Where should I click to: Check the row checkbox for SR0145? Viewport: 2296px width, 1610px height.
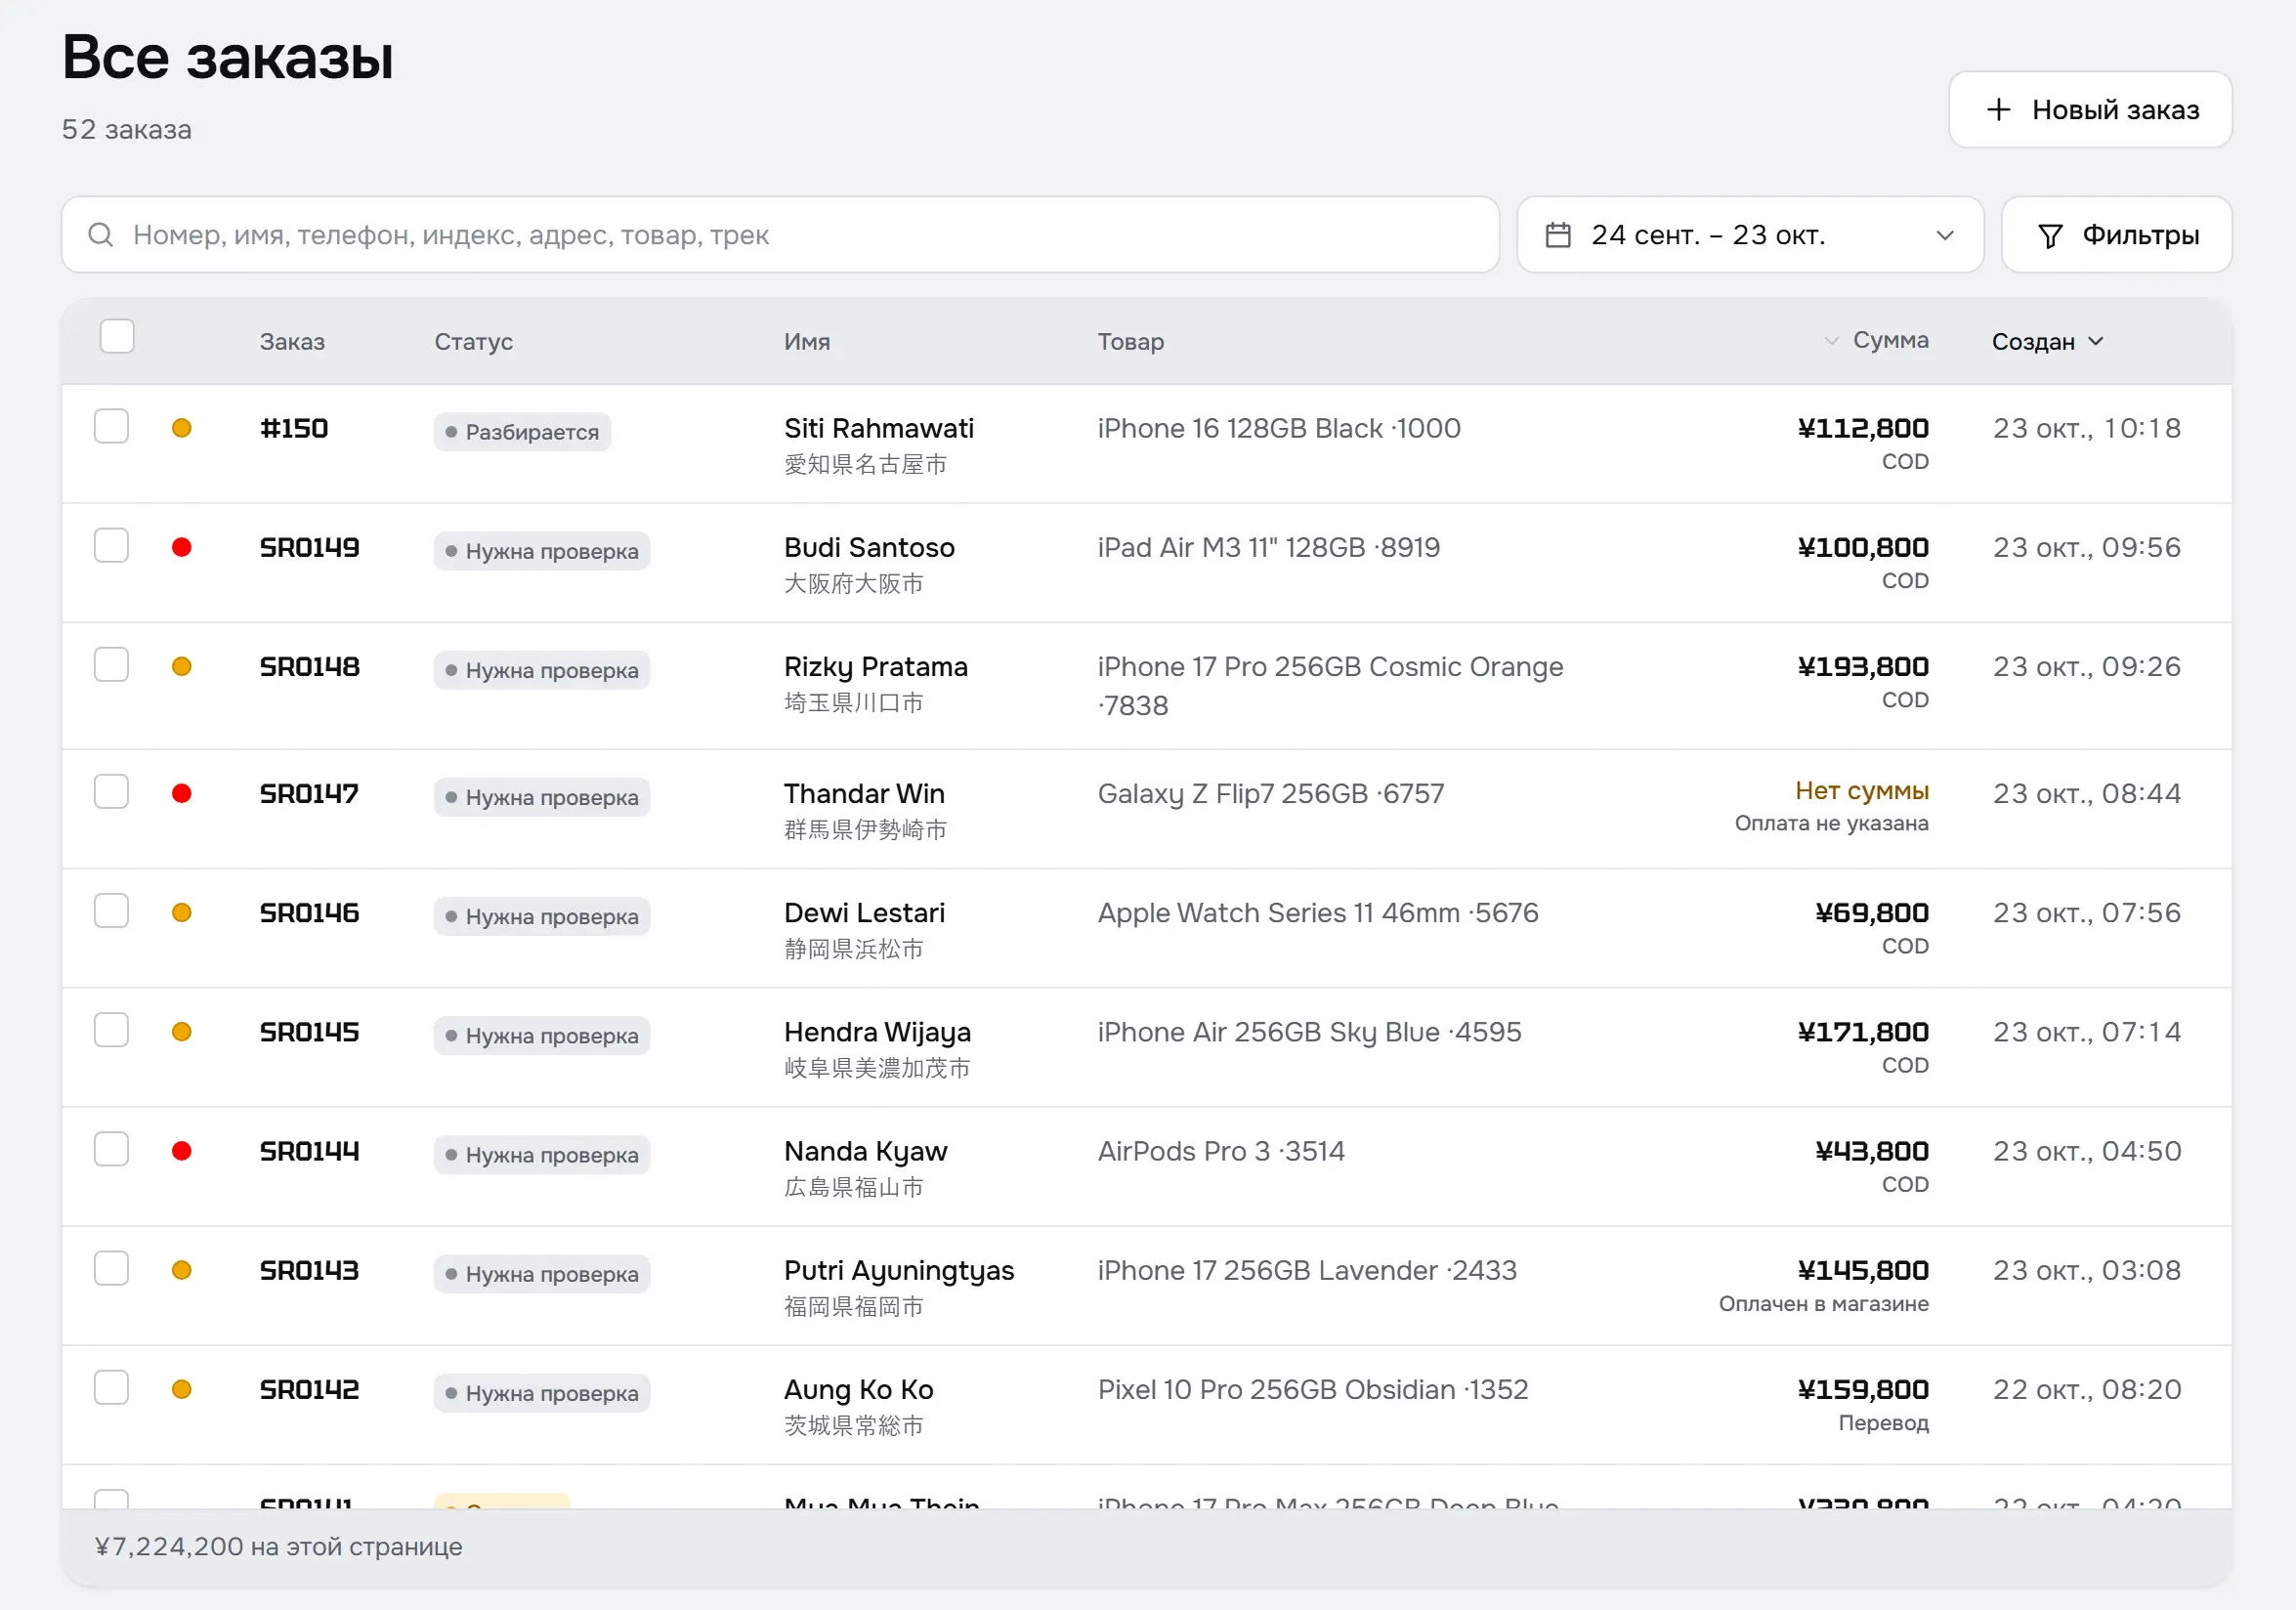point(111,1029)
